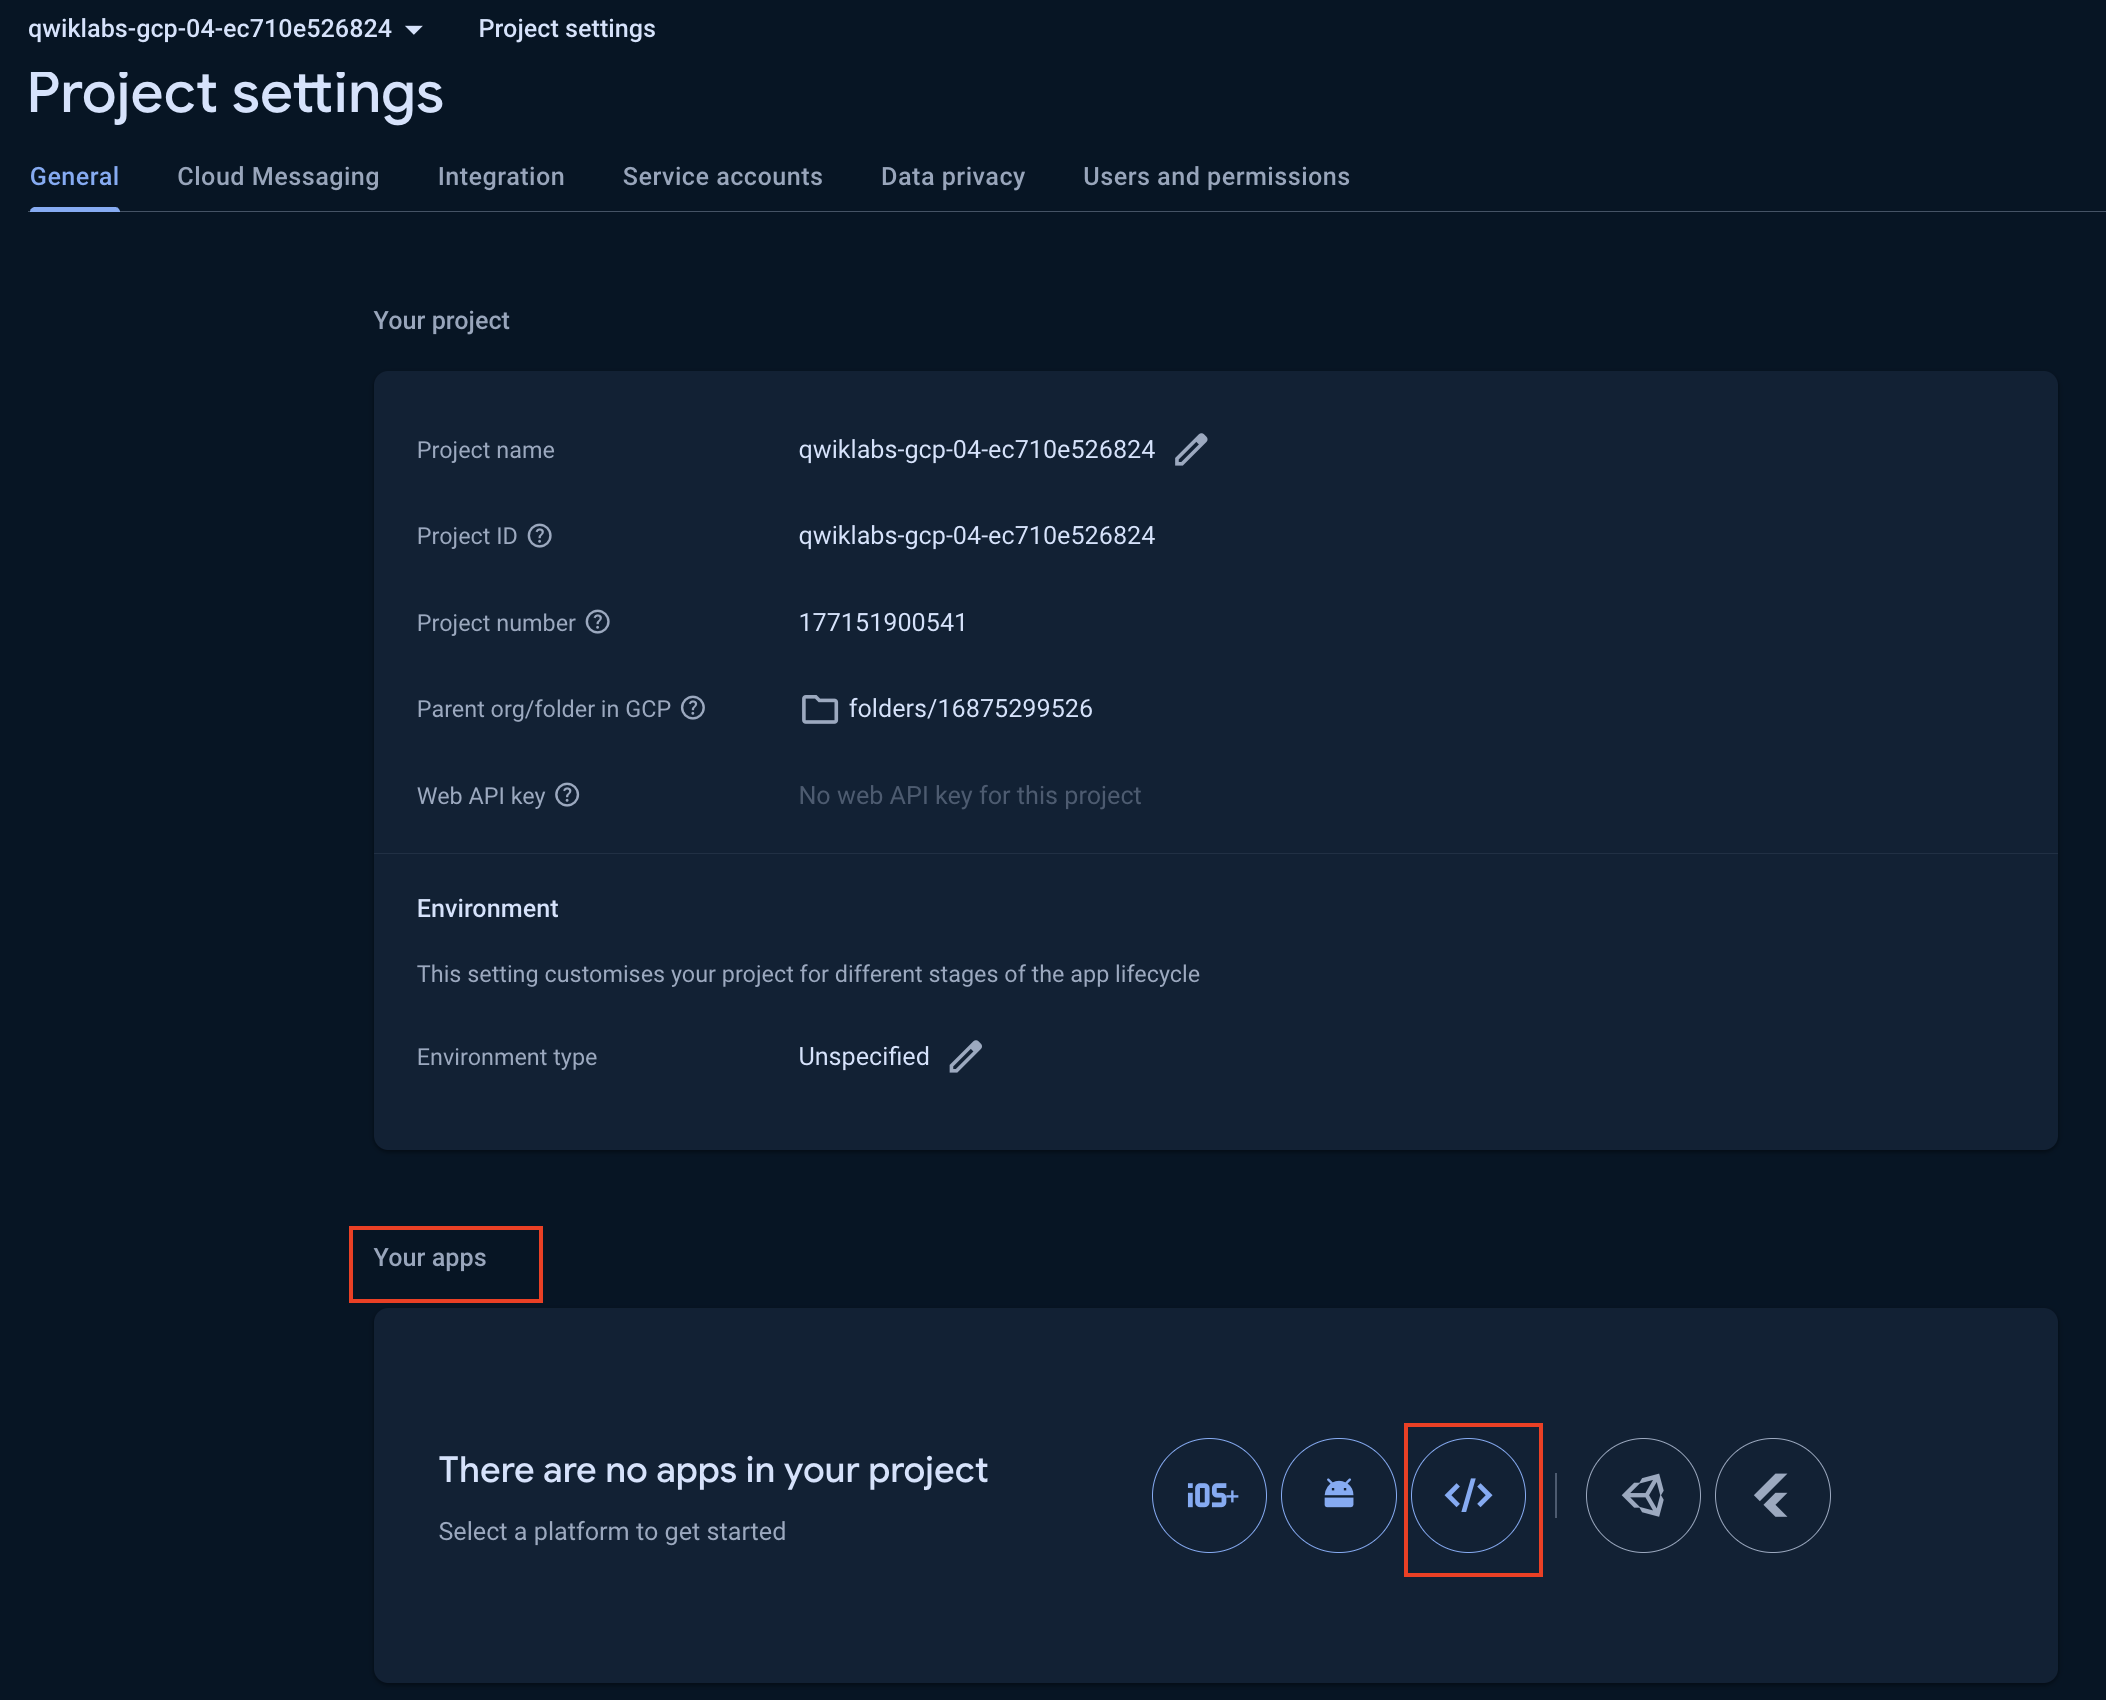Click 'Select a platform to get started' text
Screen dimensions: 2106x1700
612,1532
